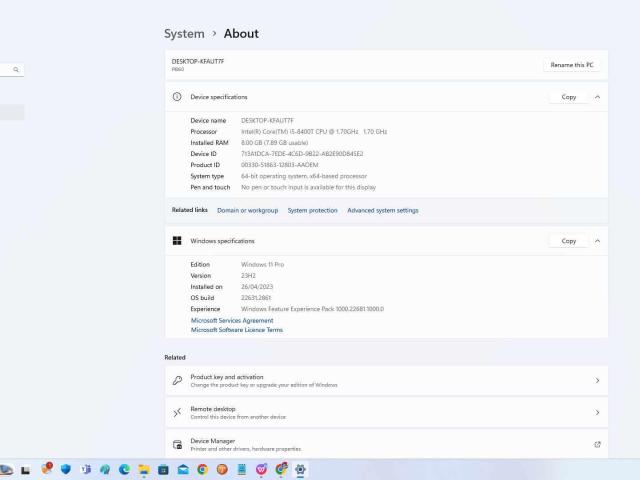The image size is (640, 480).
Task: Click the Pen and touch value text
Action: [x=309, y=187]
